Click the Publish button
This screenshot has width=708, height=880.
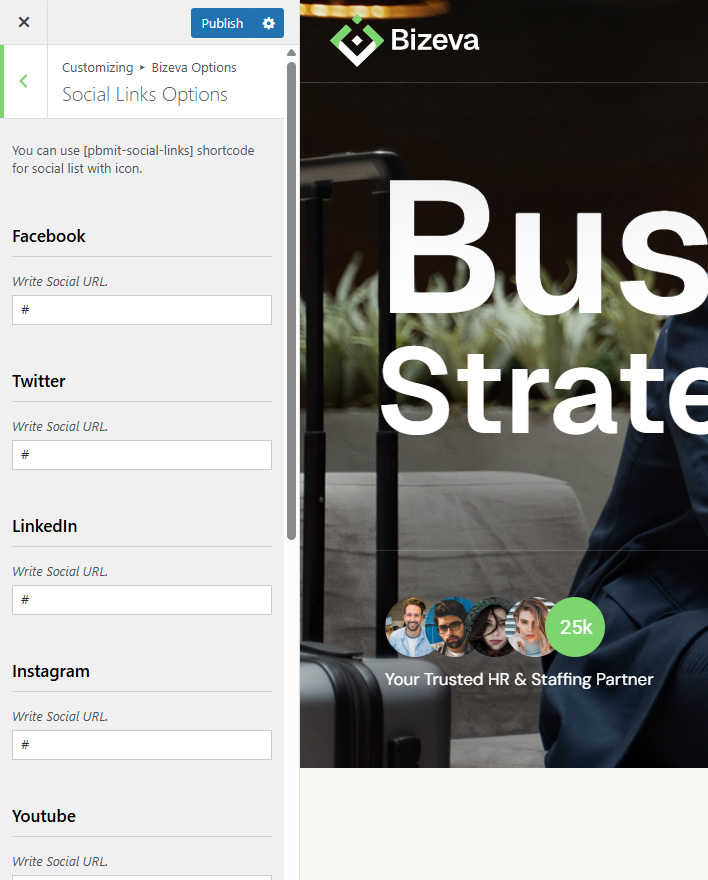click(x=223, y=23)
